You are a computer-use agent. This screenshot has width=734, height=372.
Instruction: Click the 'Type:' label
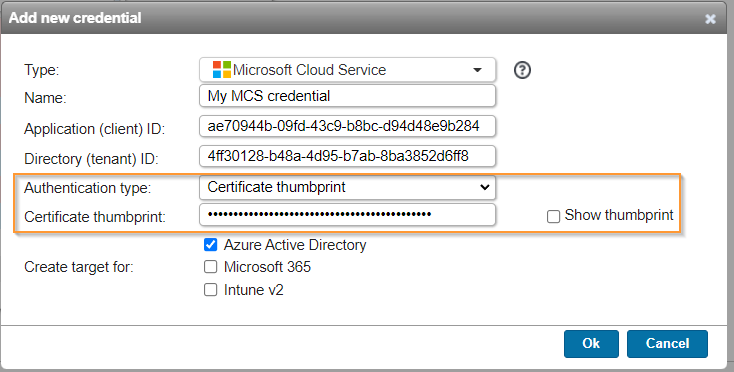pos(42,70)
